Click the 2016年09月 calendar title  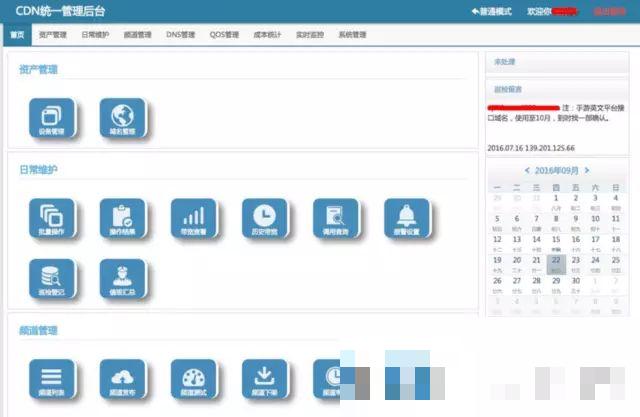click(557, 171)
